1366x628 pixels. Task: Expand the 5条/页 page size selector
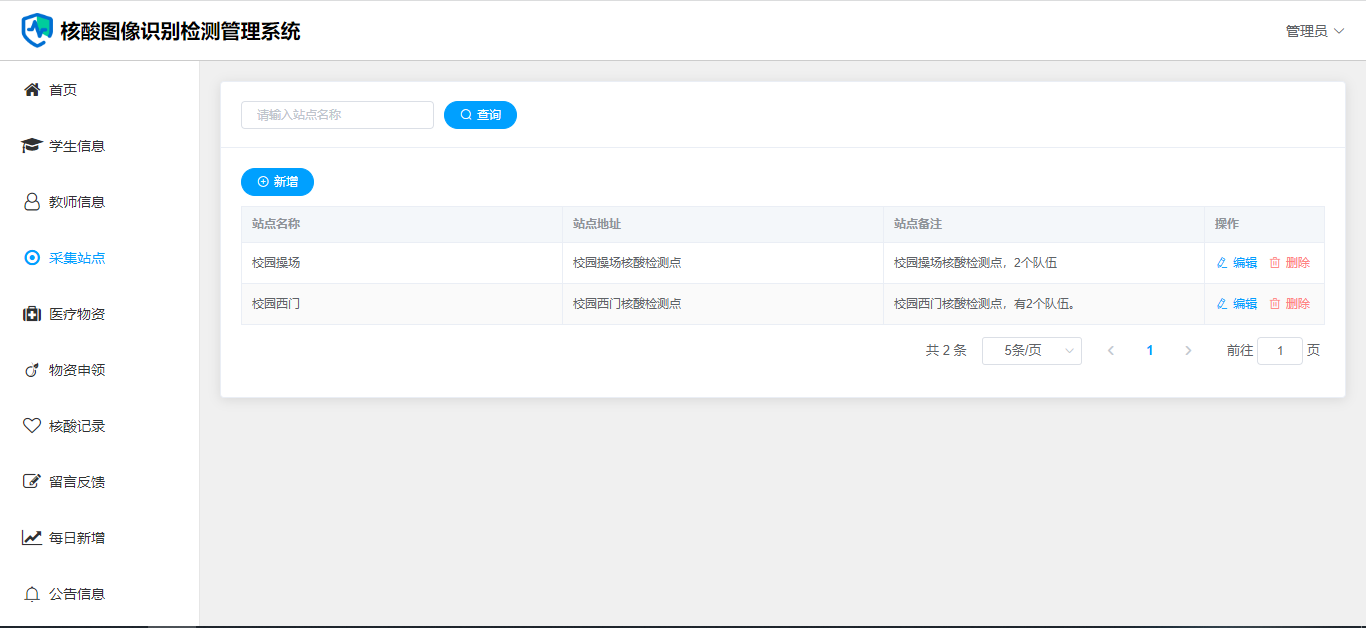(1031, 351)
